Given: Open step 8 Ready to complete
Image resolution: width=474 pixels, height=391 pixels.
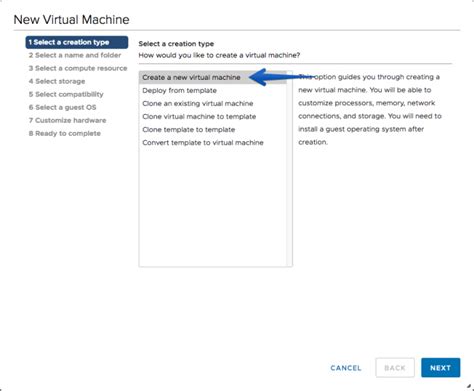Looking at the screenshot, I should pos(65,133).
